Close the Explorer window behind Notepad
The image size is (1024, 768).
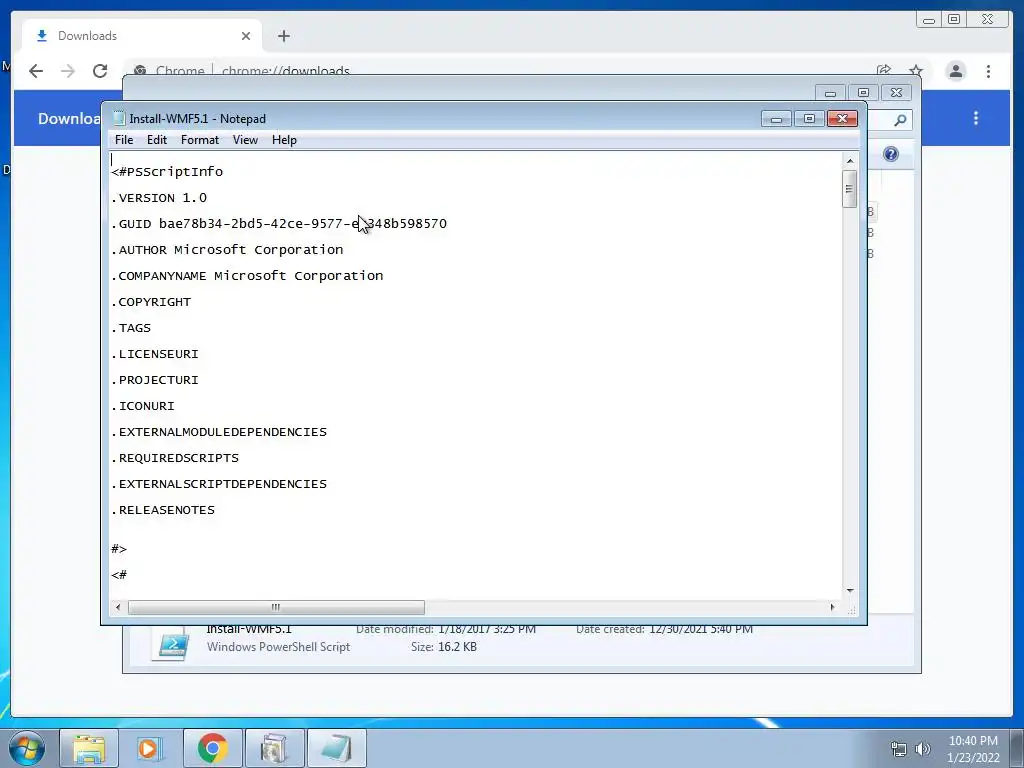coord(896,93)
